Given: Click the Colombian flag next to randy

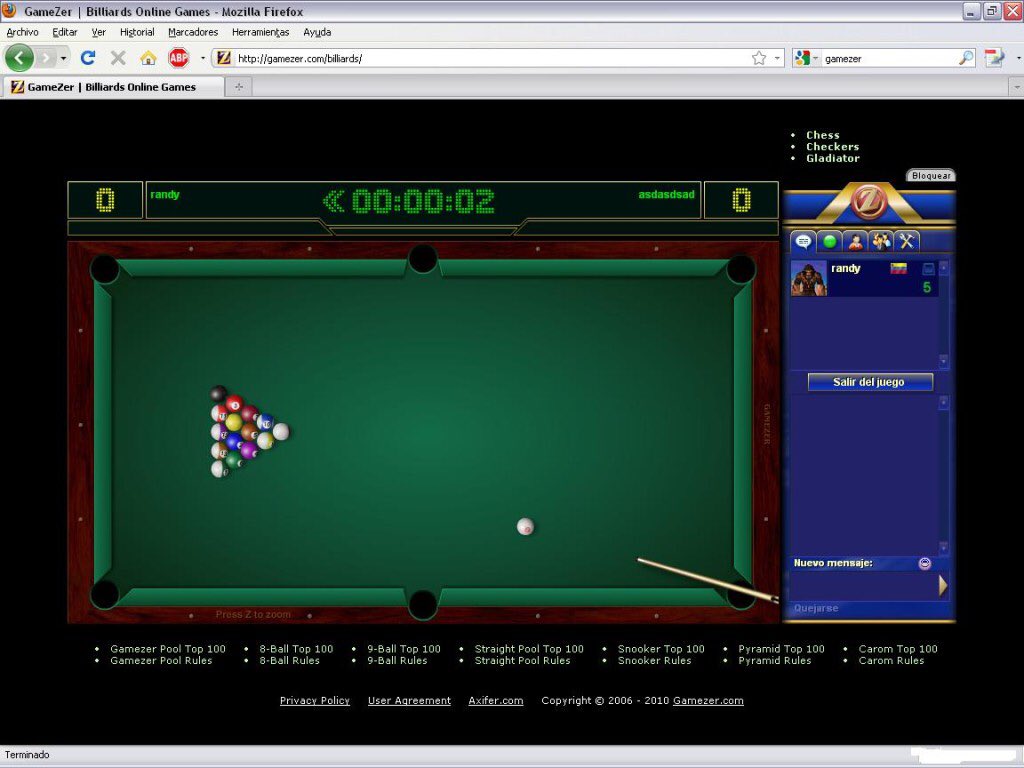Looking at the screenshot, I should click(x=898, y=267).
